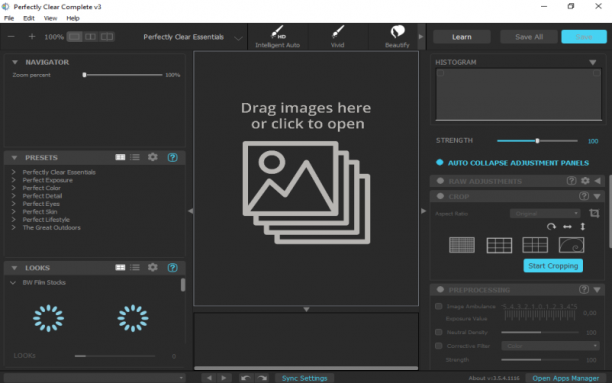
Task: Open Aspect Ratio Original dropdown
Action: 545,214
